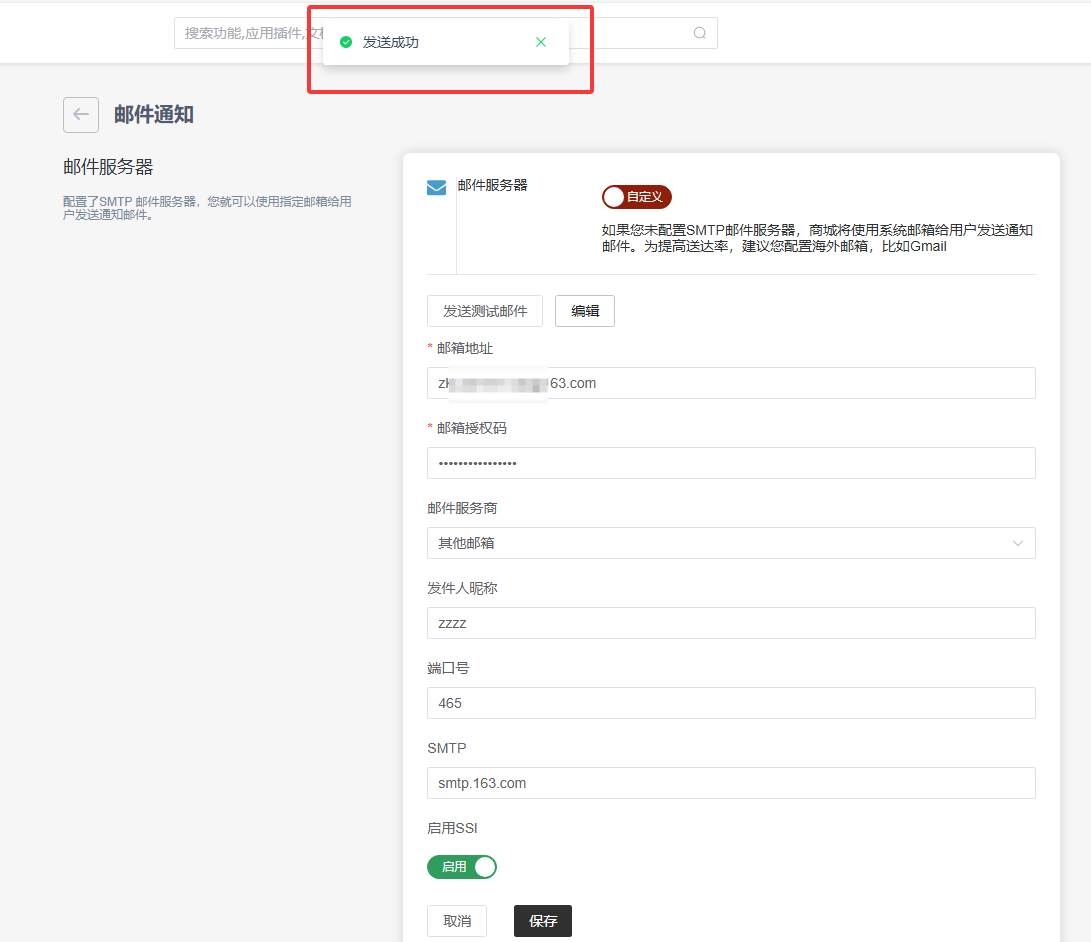Click the blue mail envelope icon
This screenshot has width=1091, height=942.
pyautogui.click(x=437, y=187)
